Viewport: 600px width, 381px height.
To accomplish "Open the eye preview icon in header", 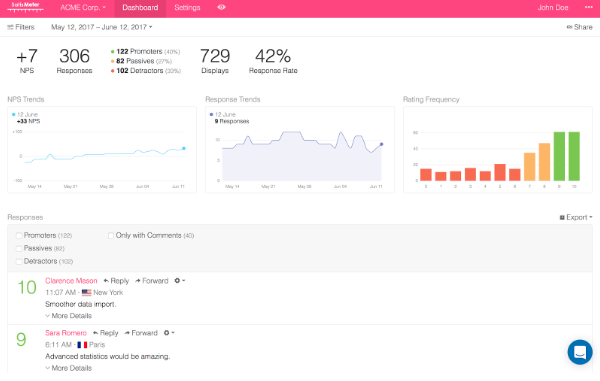I will click(x=221, y=7).
